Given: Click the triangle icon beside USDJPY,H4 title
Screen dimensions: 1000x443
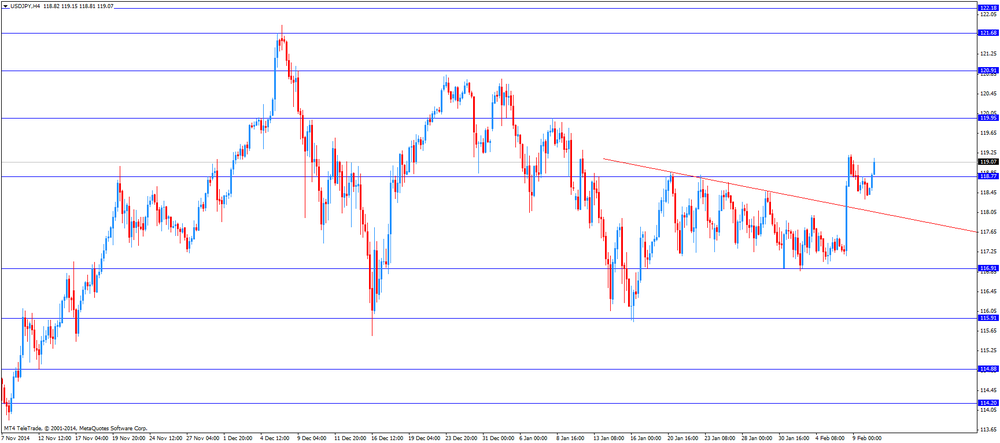Looking at the screenshot, I should 4,5.
